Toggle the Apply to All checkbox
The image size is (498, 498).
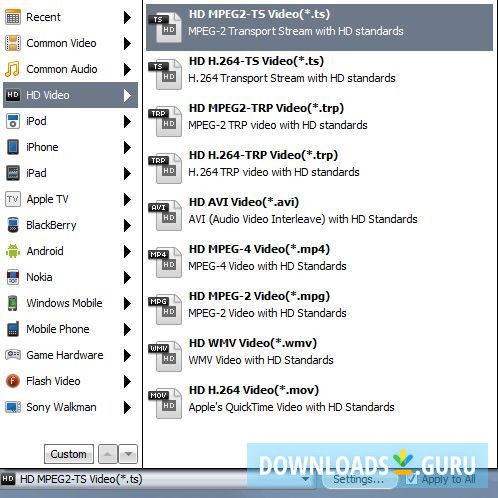click(x=411, y=479)
